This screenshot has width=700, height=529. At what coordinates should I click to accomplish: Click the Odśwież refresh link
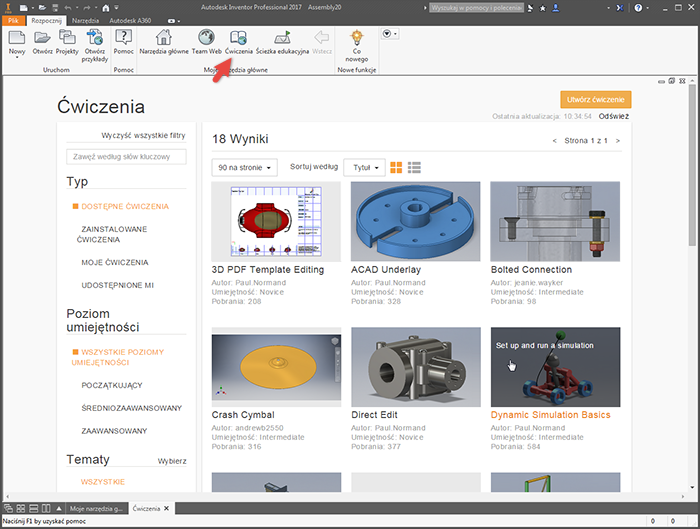(613, 116)
